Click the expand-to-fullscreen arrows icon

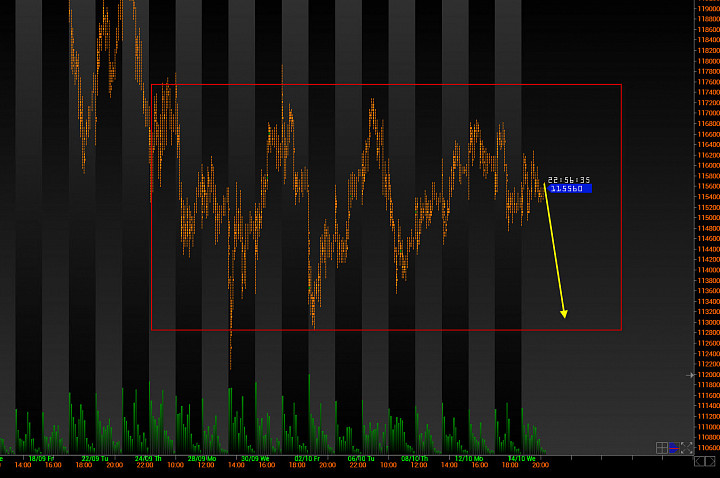click(686, 448)
